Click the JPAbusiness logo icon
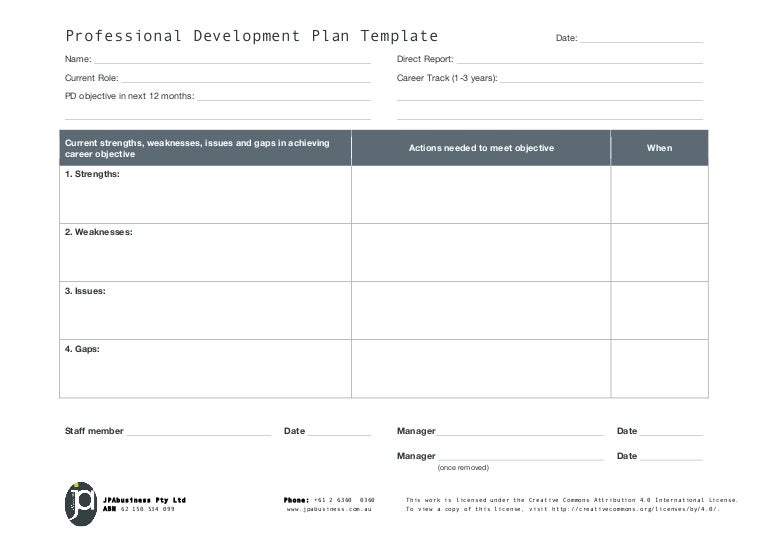The image size is (768, 543). coord(81,504)
